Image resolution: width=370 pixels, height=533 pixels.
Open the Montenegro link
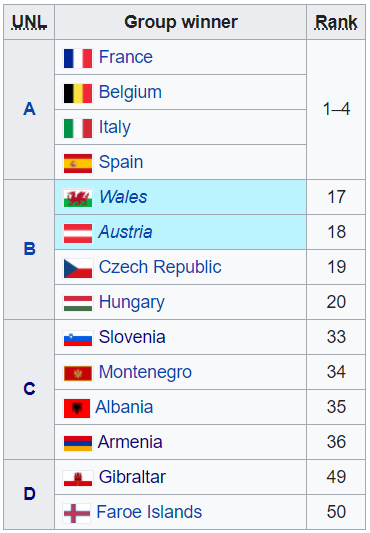click(145, 372)
